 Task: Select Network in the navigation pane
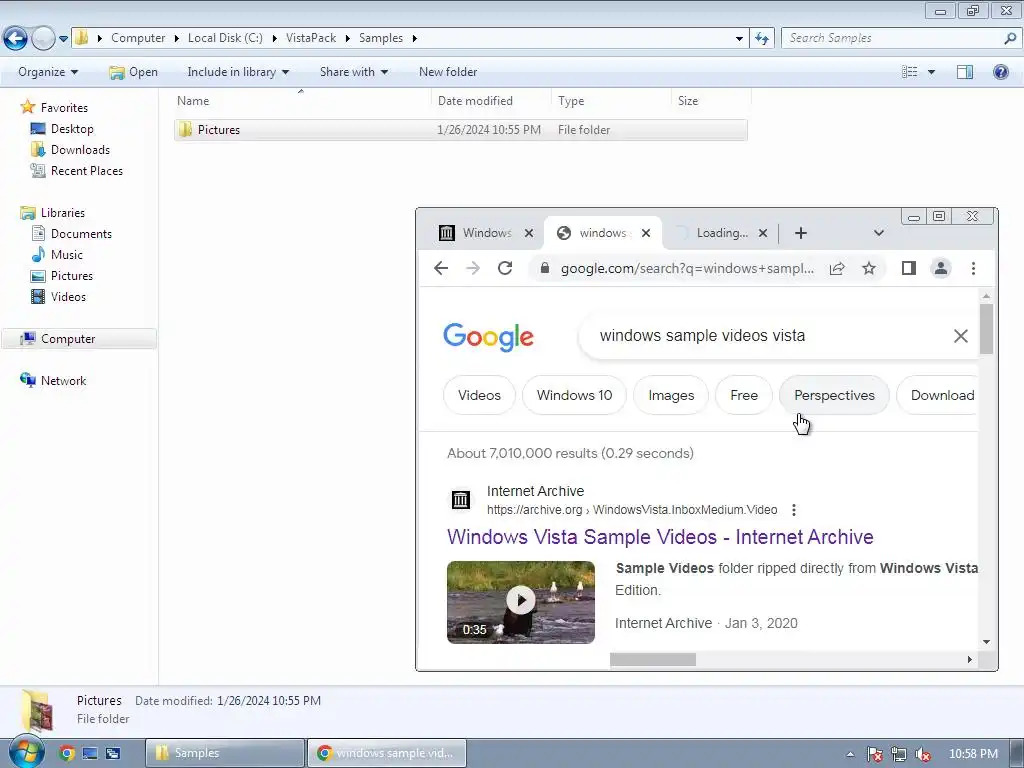pos(63,381)
